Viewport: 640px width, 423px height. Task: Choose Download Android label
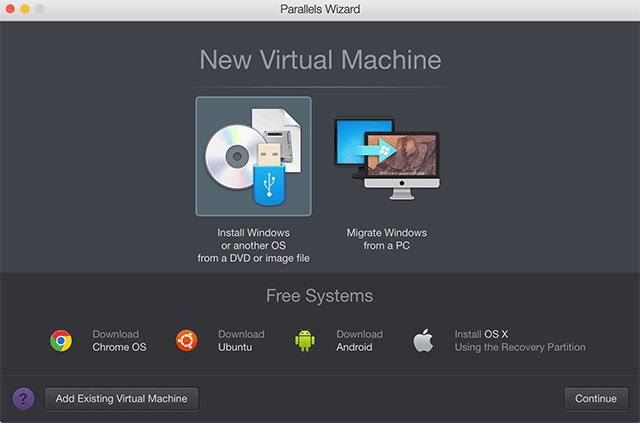pyautogui.click(x=360, y=341)
